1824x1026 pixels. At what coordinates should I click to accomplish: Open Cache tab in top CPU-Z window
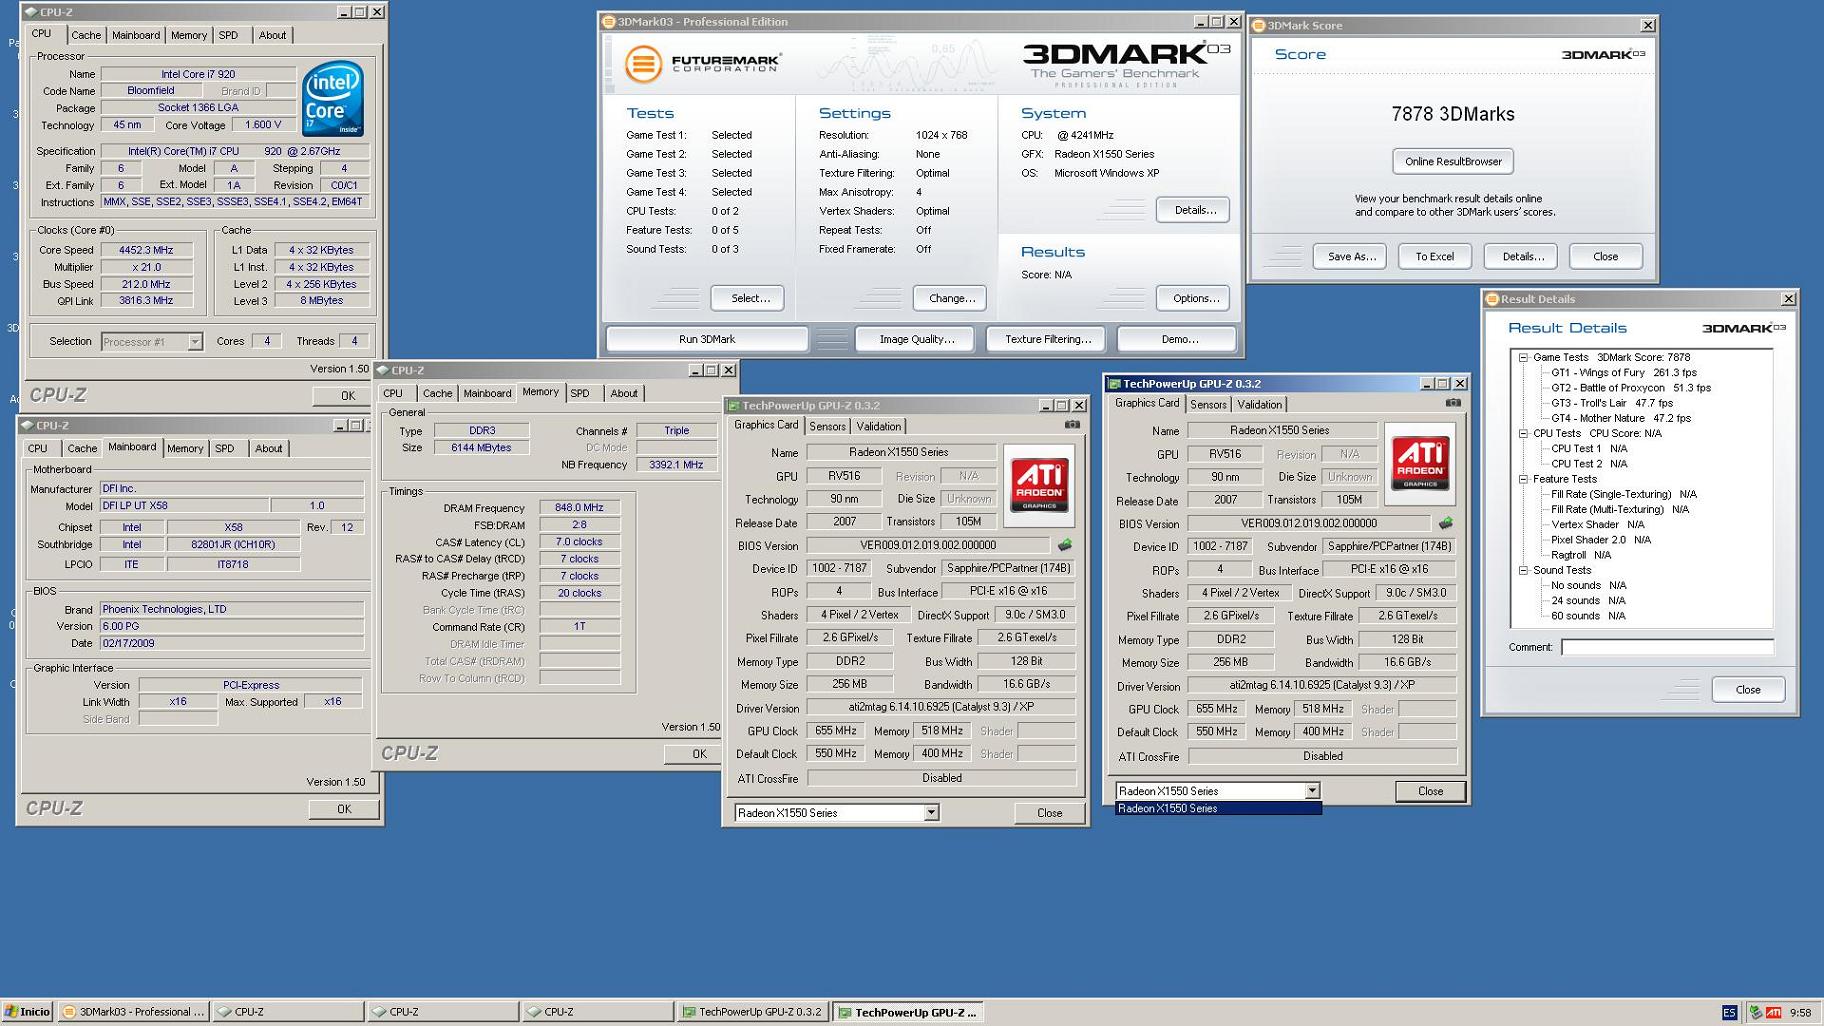click(86, 35)
